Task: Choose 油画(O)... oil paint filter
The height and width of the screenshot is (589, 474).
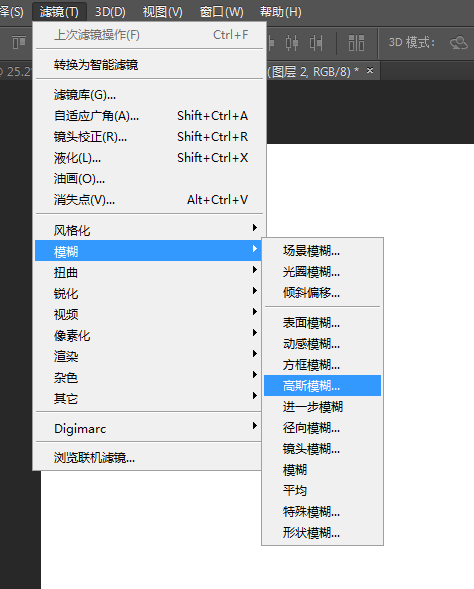Action: tap(149, 179)
